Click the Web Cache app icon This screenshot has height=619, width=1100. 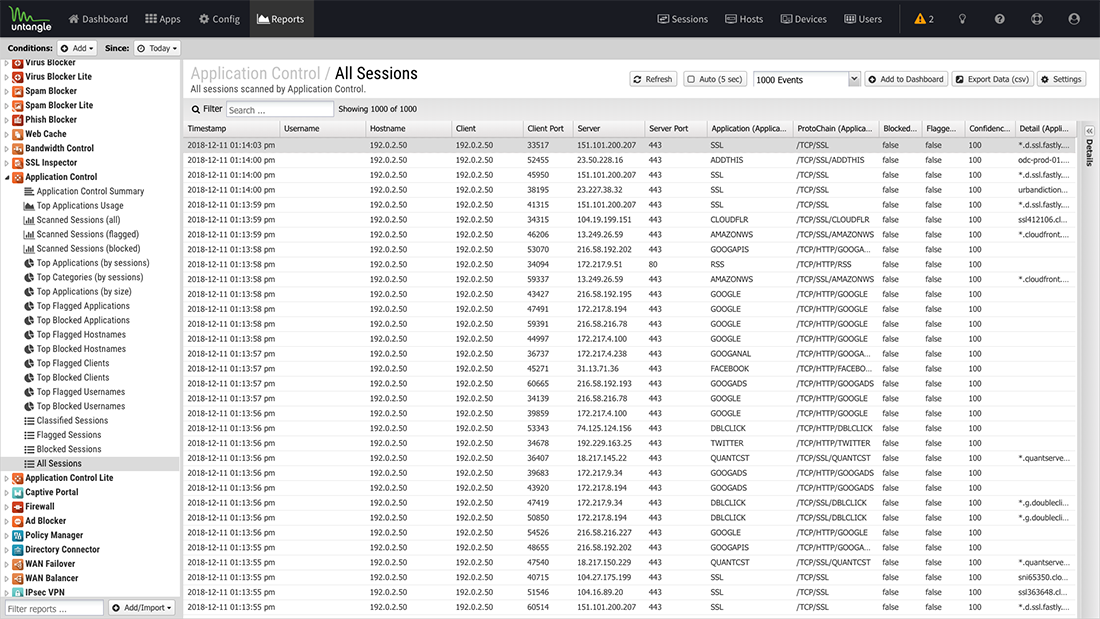[x=18, y=134]
